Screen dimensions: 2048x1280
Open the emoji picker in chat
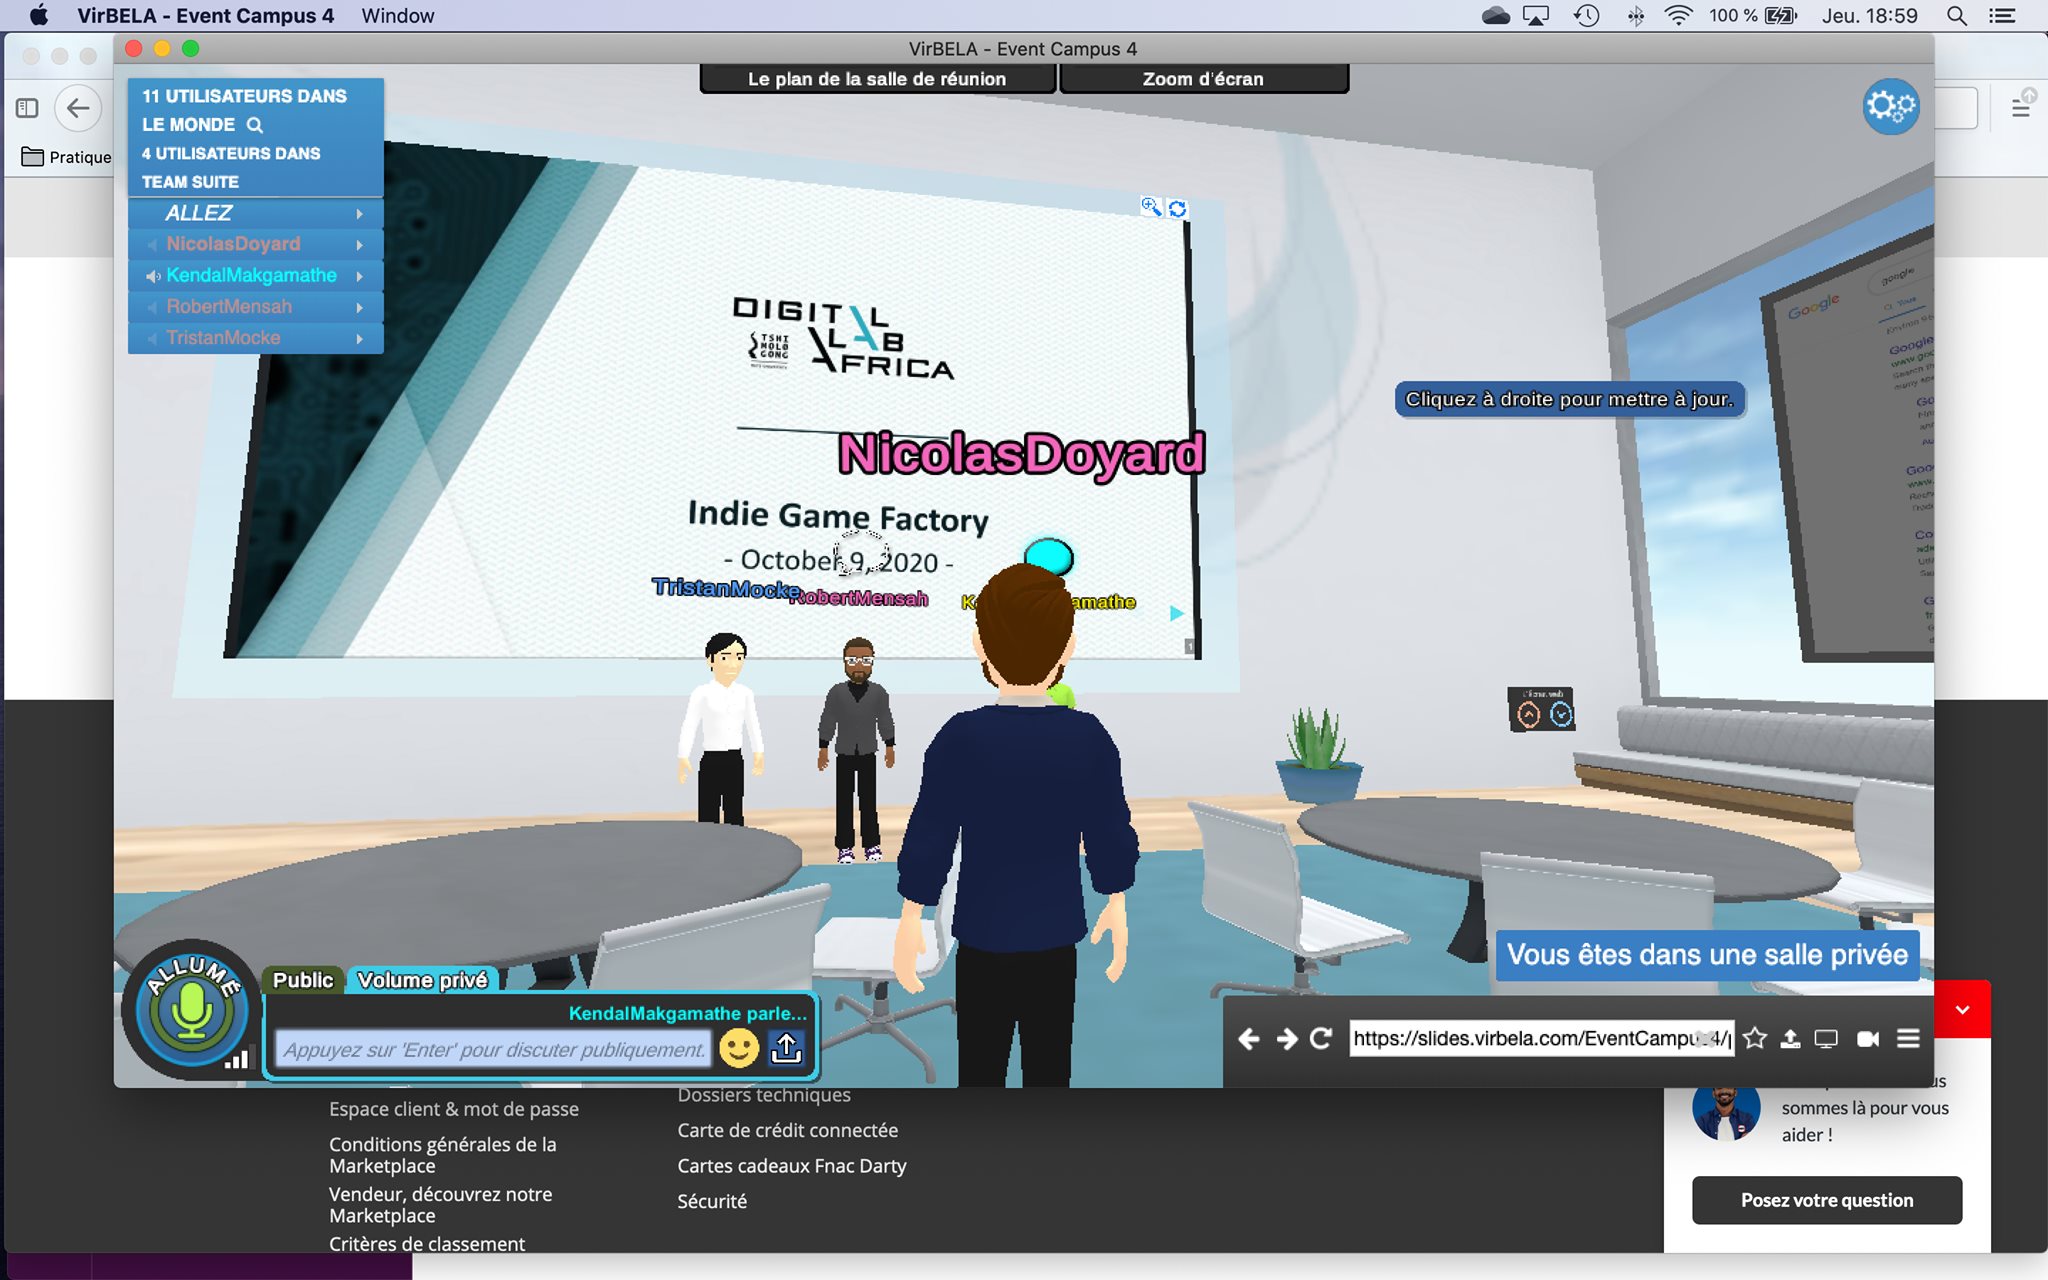[739, 1048]
